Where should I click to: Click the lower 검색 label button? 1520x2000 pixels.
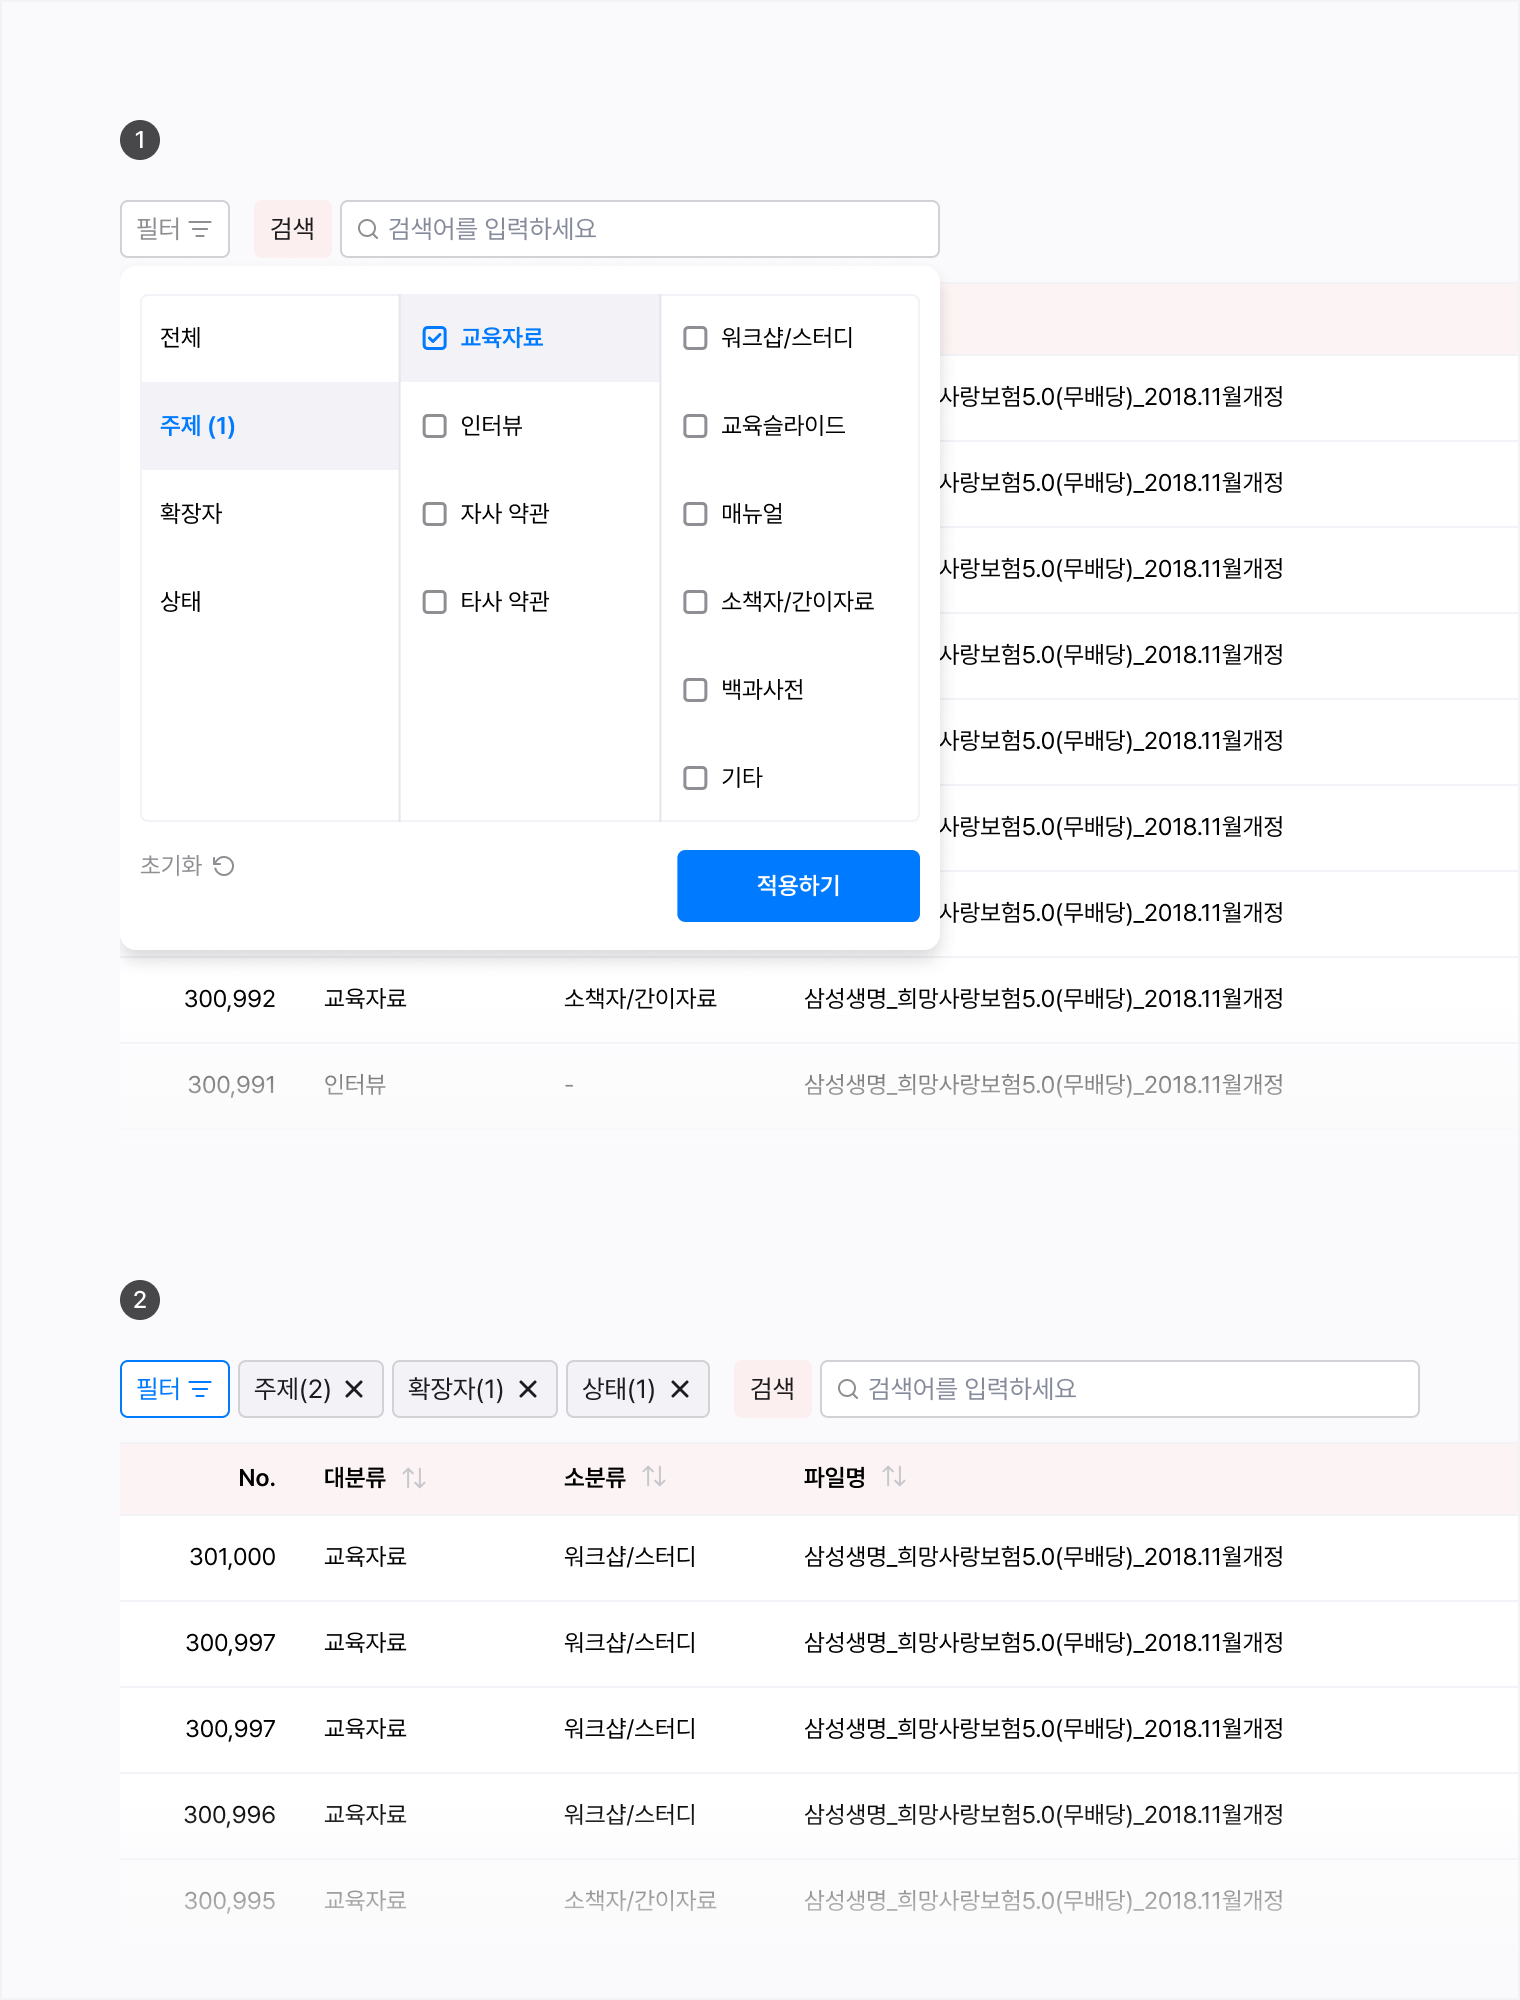tap(772, 1389)
